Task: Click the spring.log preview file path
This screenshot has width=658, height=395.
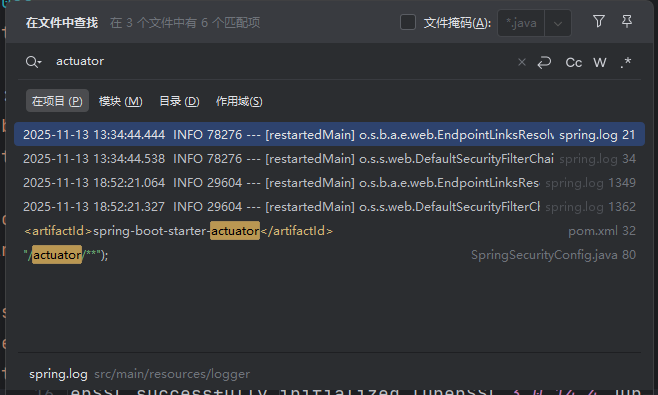Action: pos(139,374)
